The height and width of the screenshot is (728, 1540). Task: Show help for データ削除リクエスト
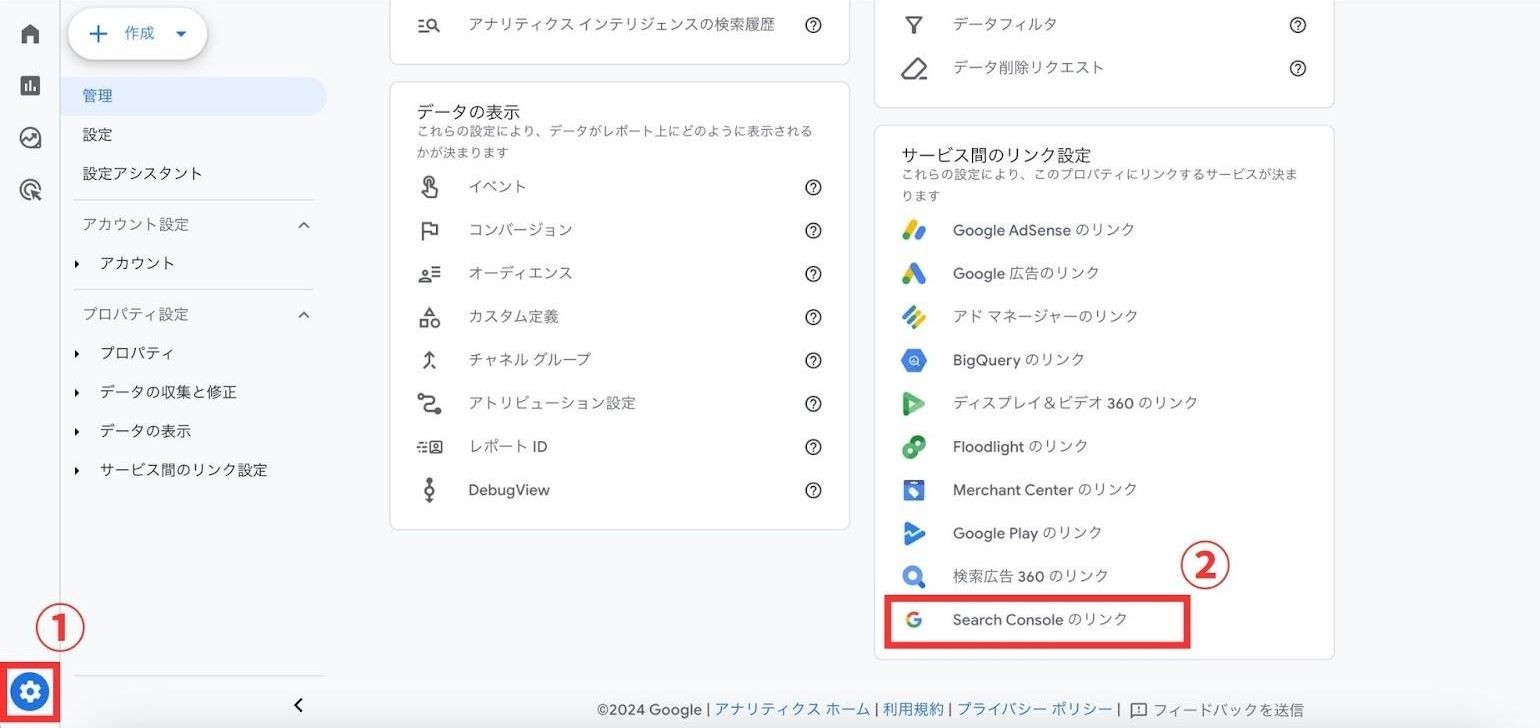coord(1297,68)
